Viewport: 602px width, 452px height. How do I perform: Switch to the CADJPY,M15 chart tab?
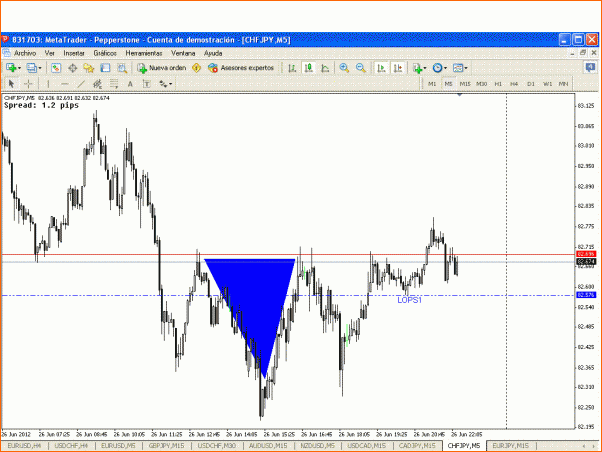point(417,446)
